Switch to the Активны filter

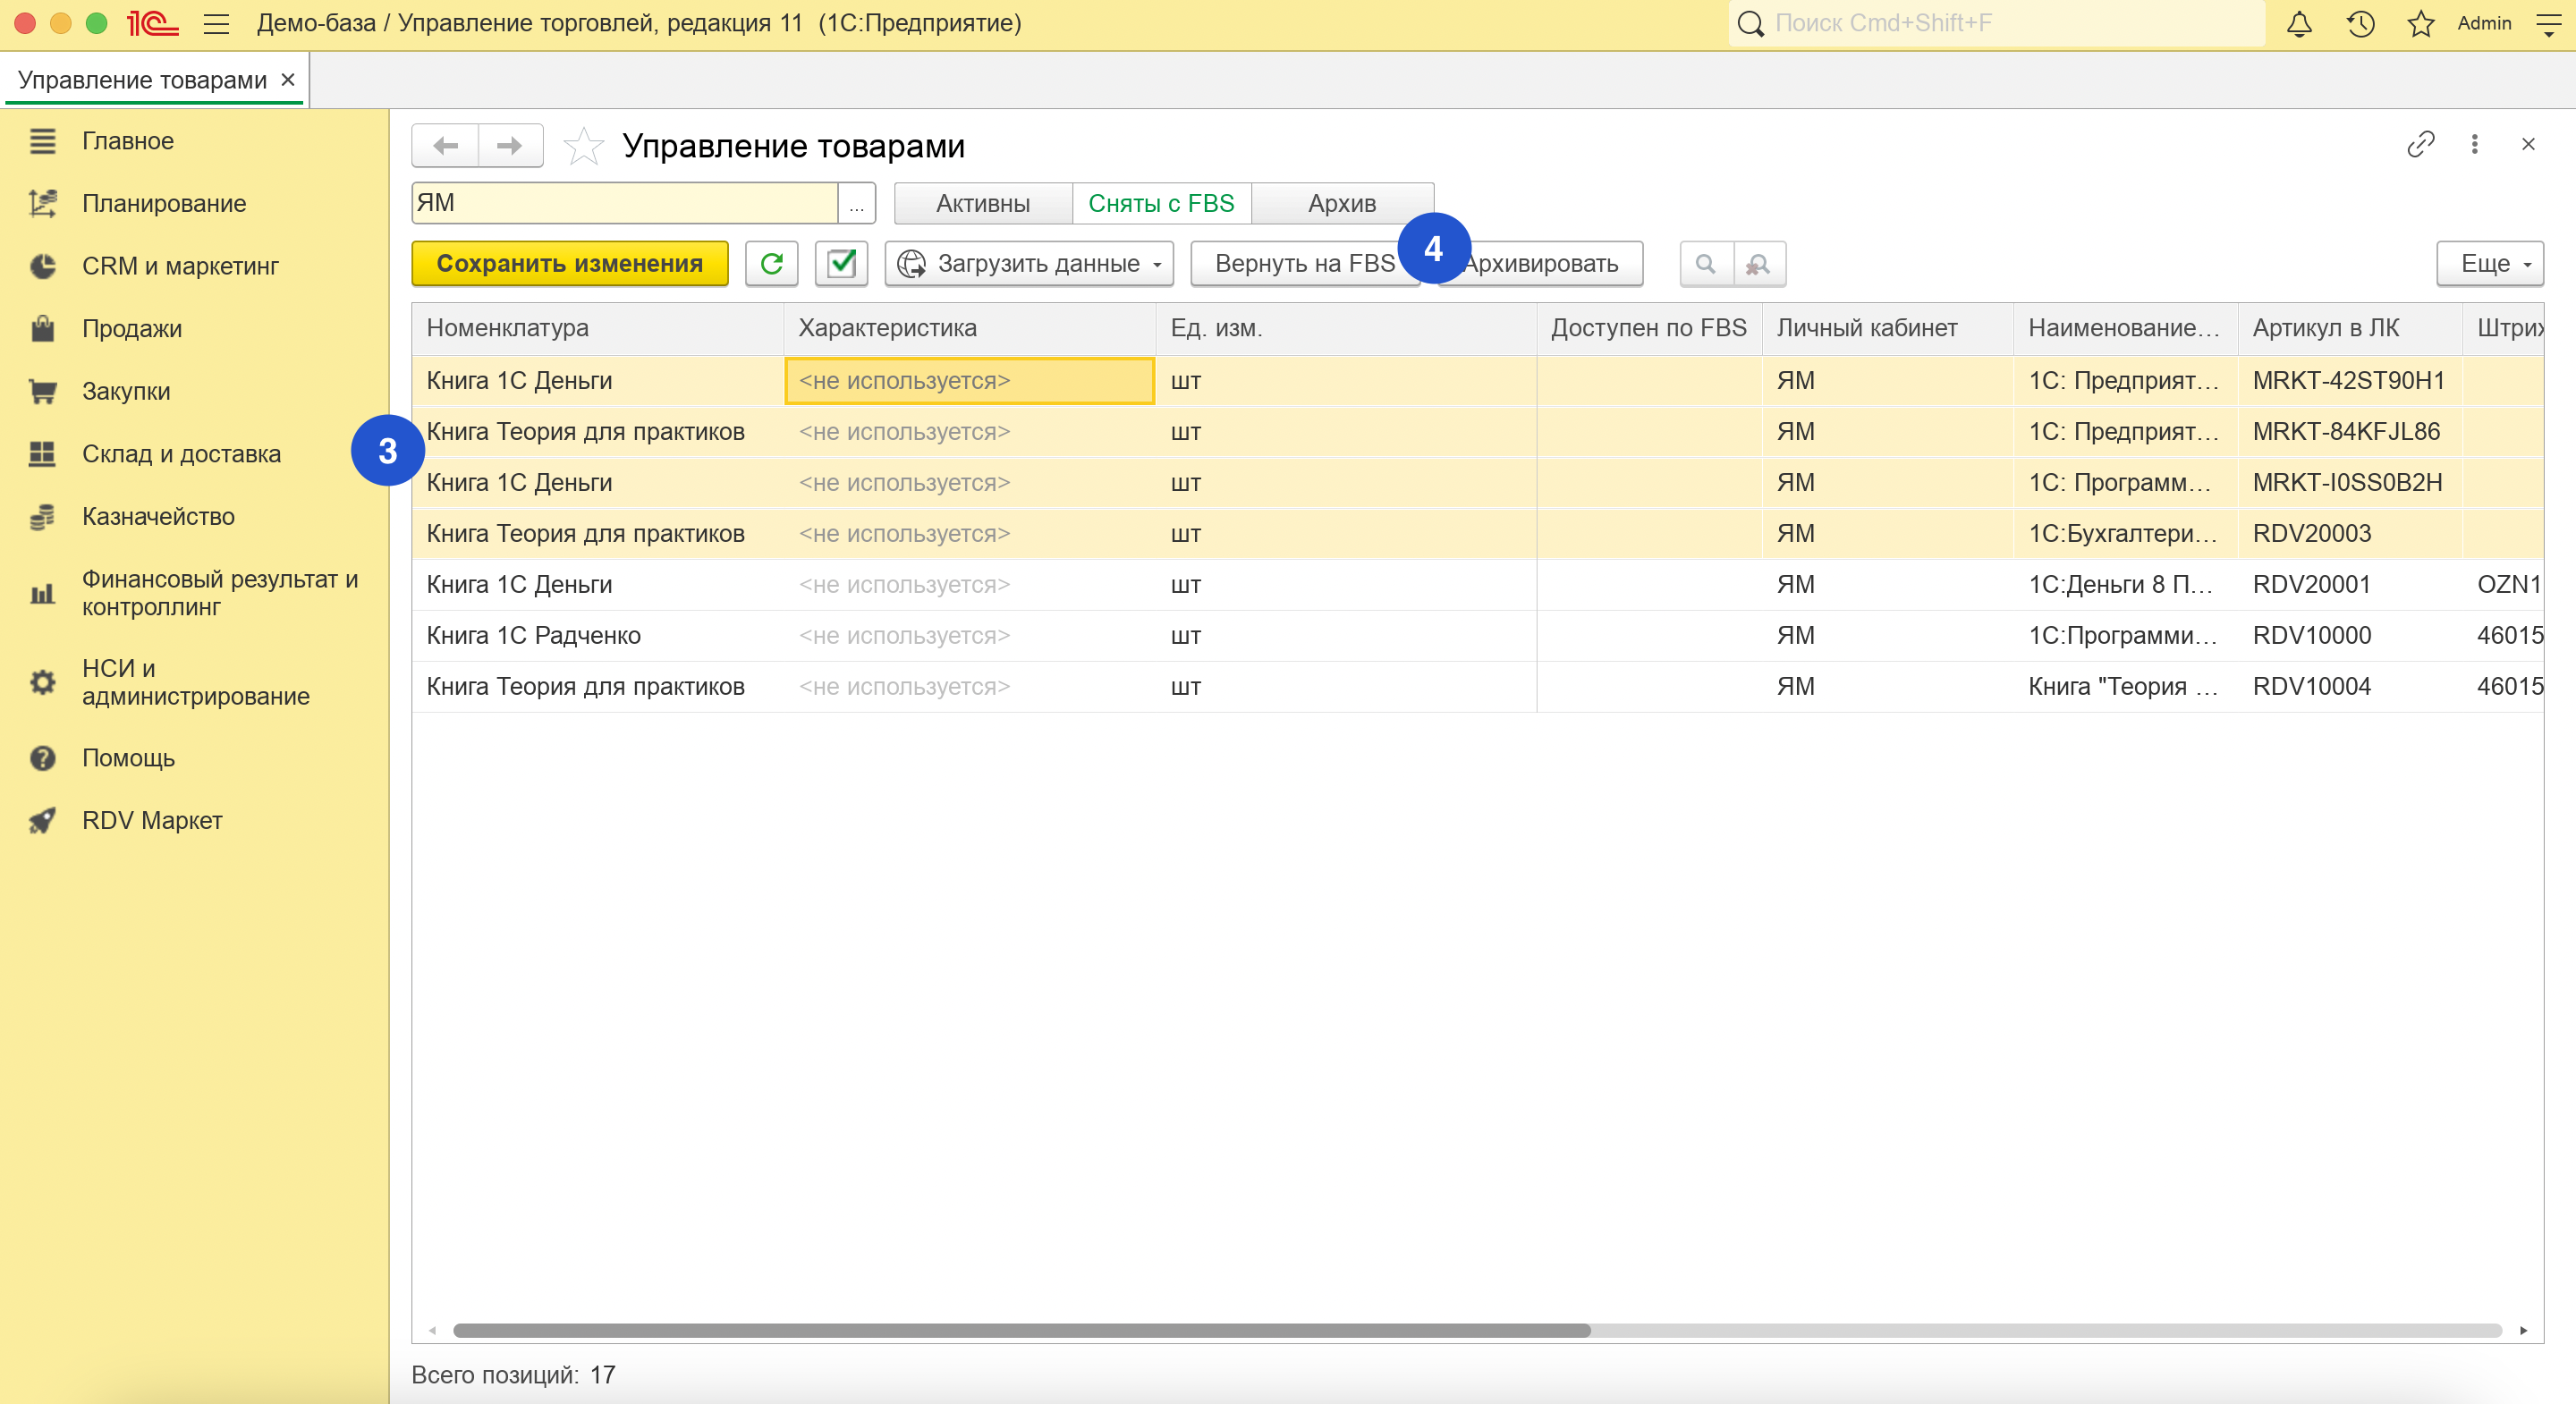coord(982,203)
